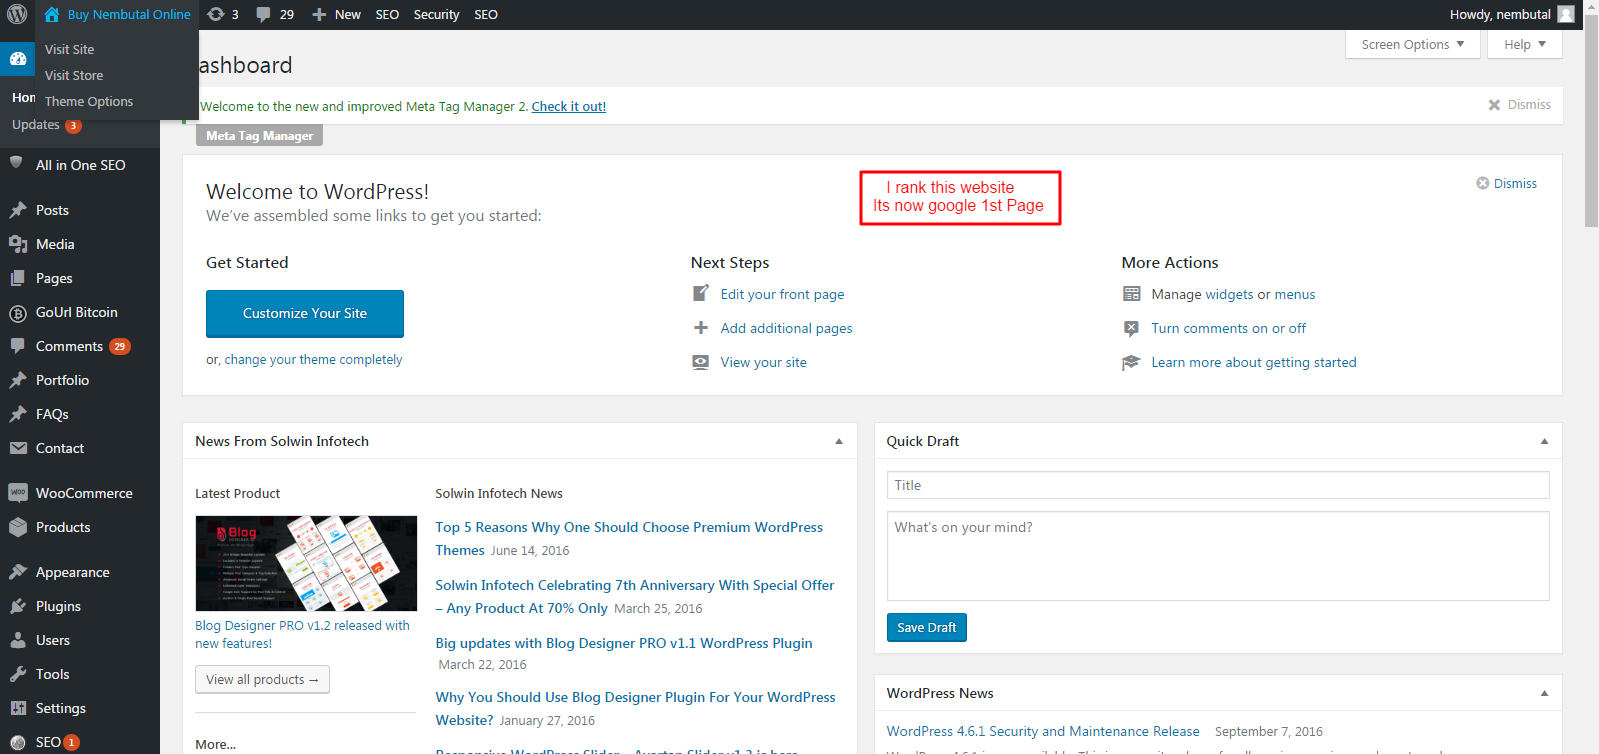Open Big updates Blog Designer PRO v1.1 article
The image size is (1599, 754).
[624, 643]
